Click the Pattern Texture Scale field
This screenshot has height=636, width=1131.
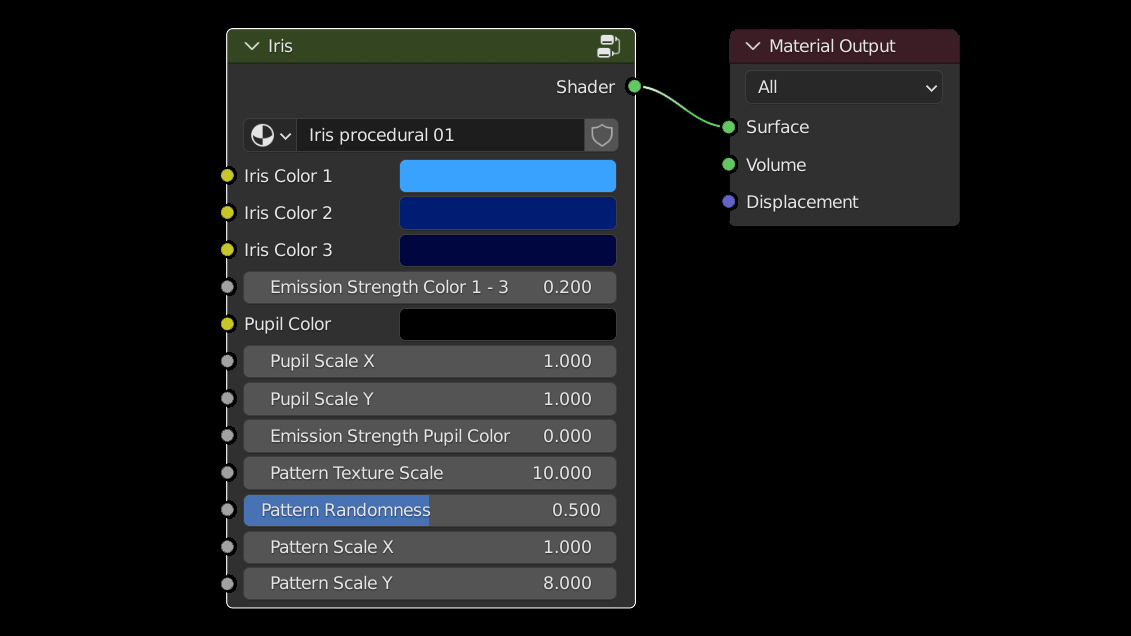pos(429,473)
